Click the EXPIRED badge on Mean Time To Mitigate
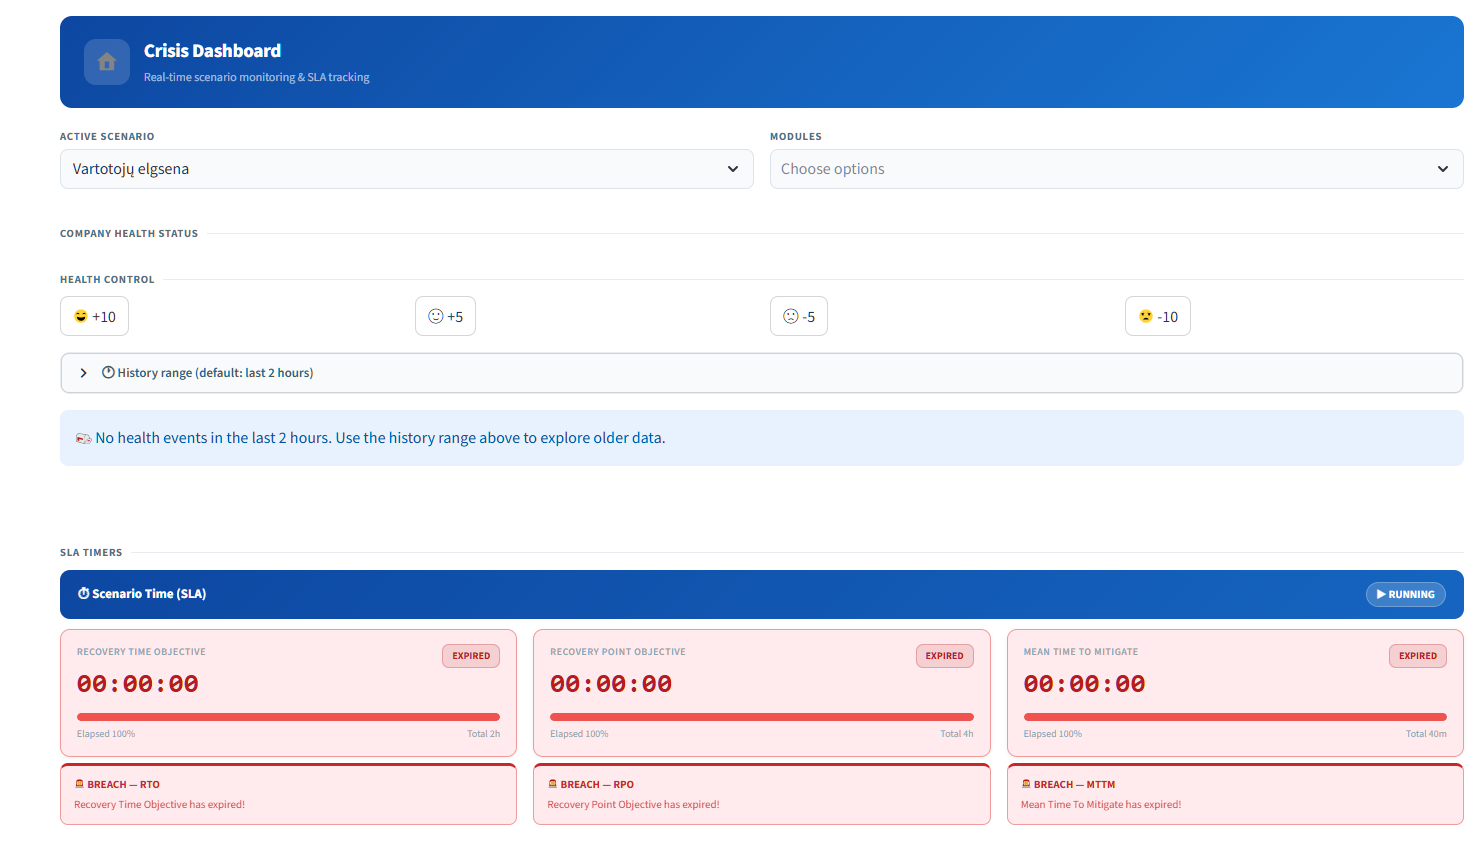The height and width of the screenshot is (842, 1483). pyautogui.click(x=1418, y=656)
